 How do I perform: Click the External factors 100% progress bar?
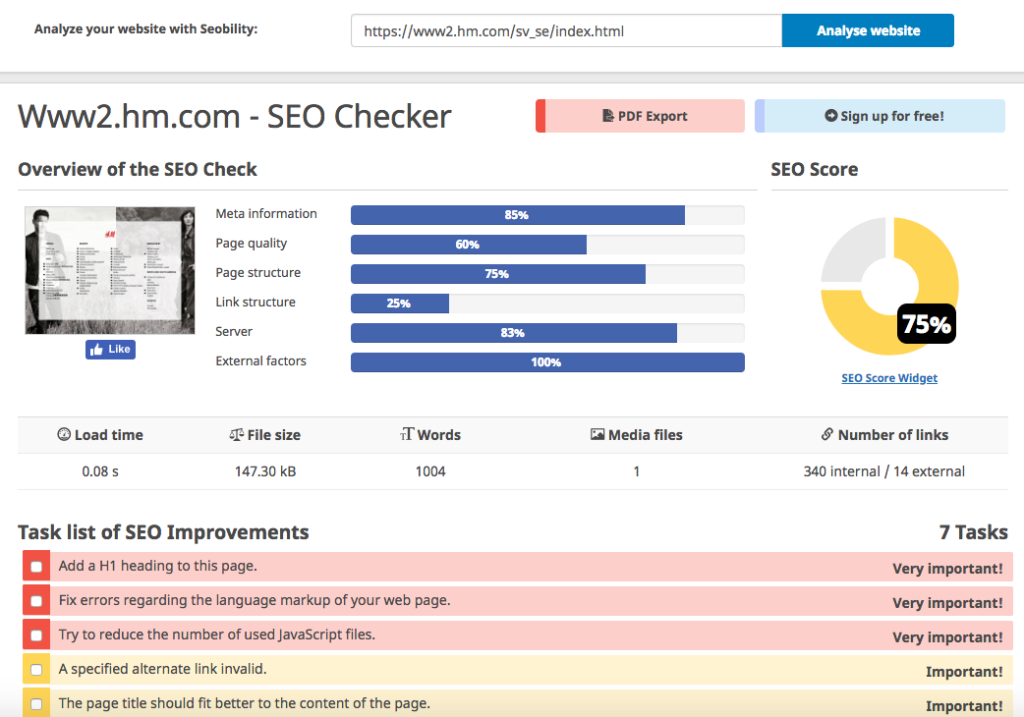(547, 362)
